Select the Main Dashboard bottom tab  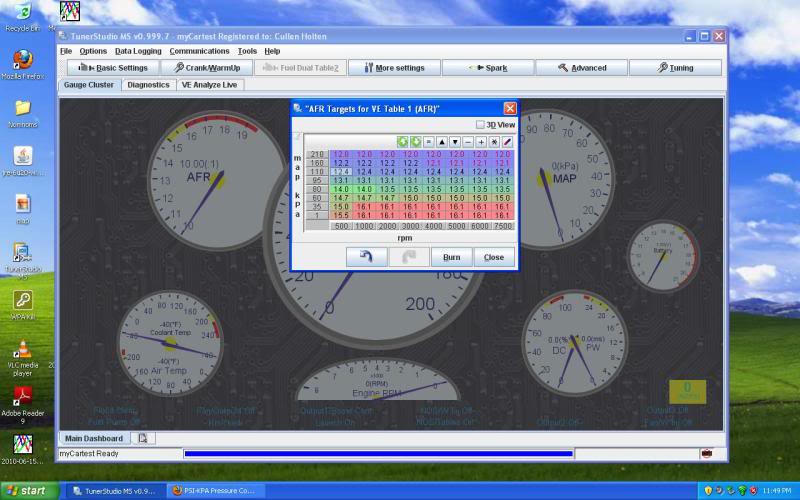[x=94, y=438]
